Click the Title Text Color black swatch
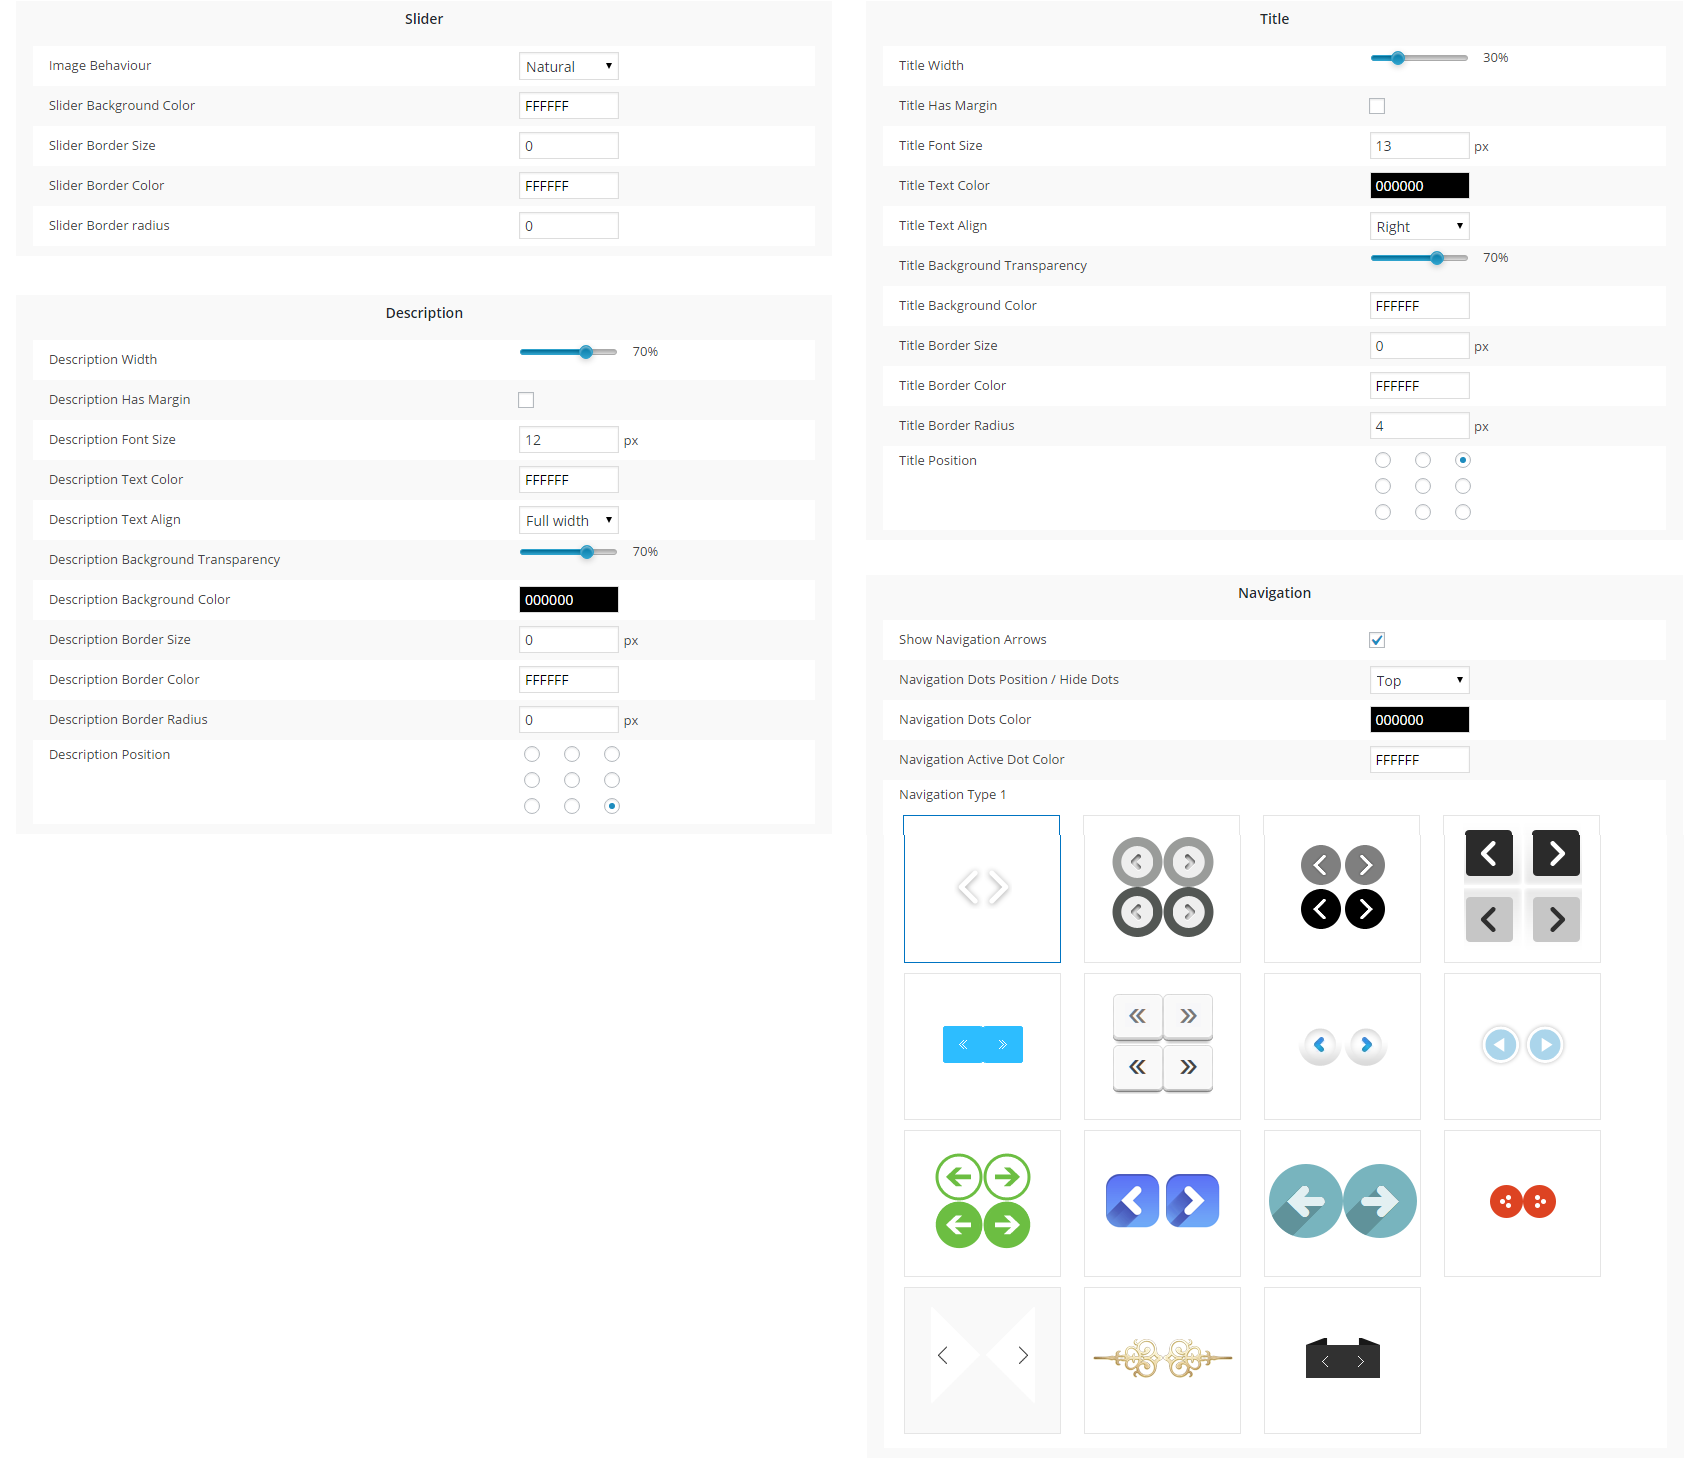The height and width of the screenshot is (1458, 1700). 1419,186
